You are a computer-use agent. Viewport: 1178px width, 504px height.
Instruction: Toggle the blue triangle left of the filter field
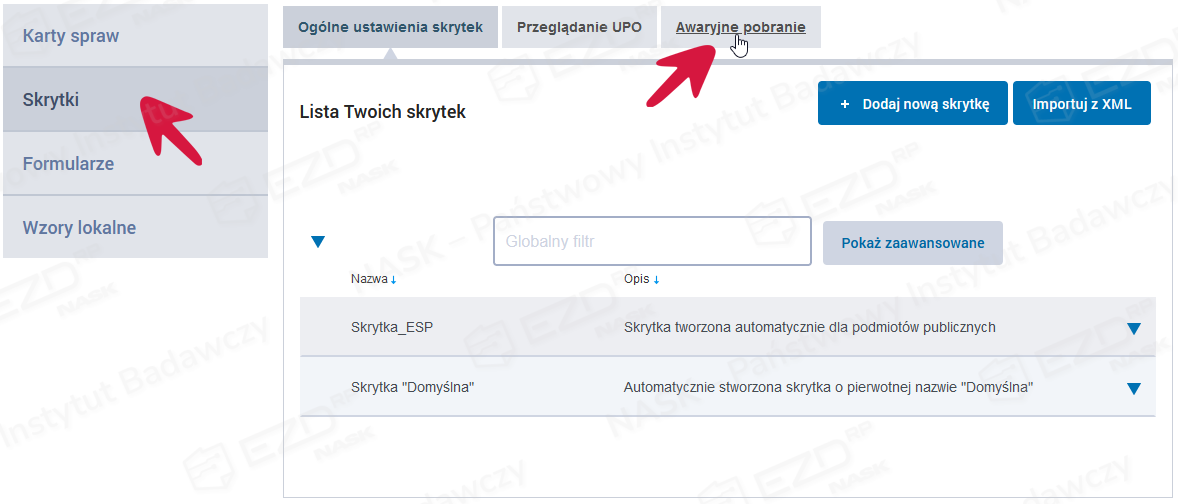318,242
